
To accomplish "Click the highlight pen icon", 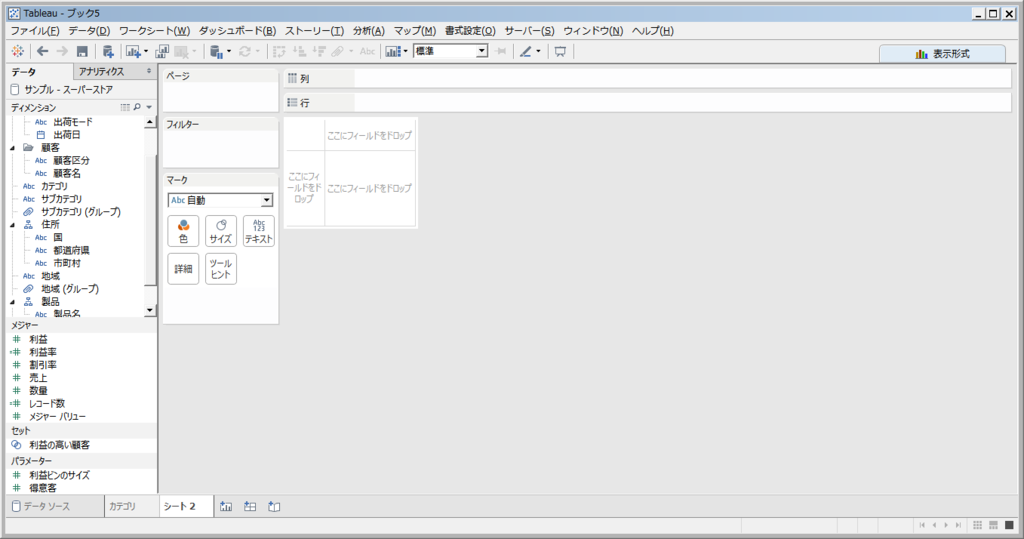I will 526,51.
